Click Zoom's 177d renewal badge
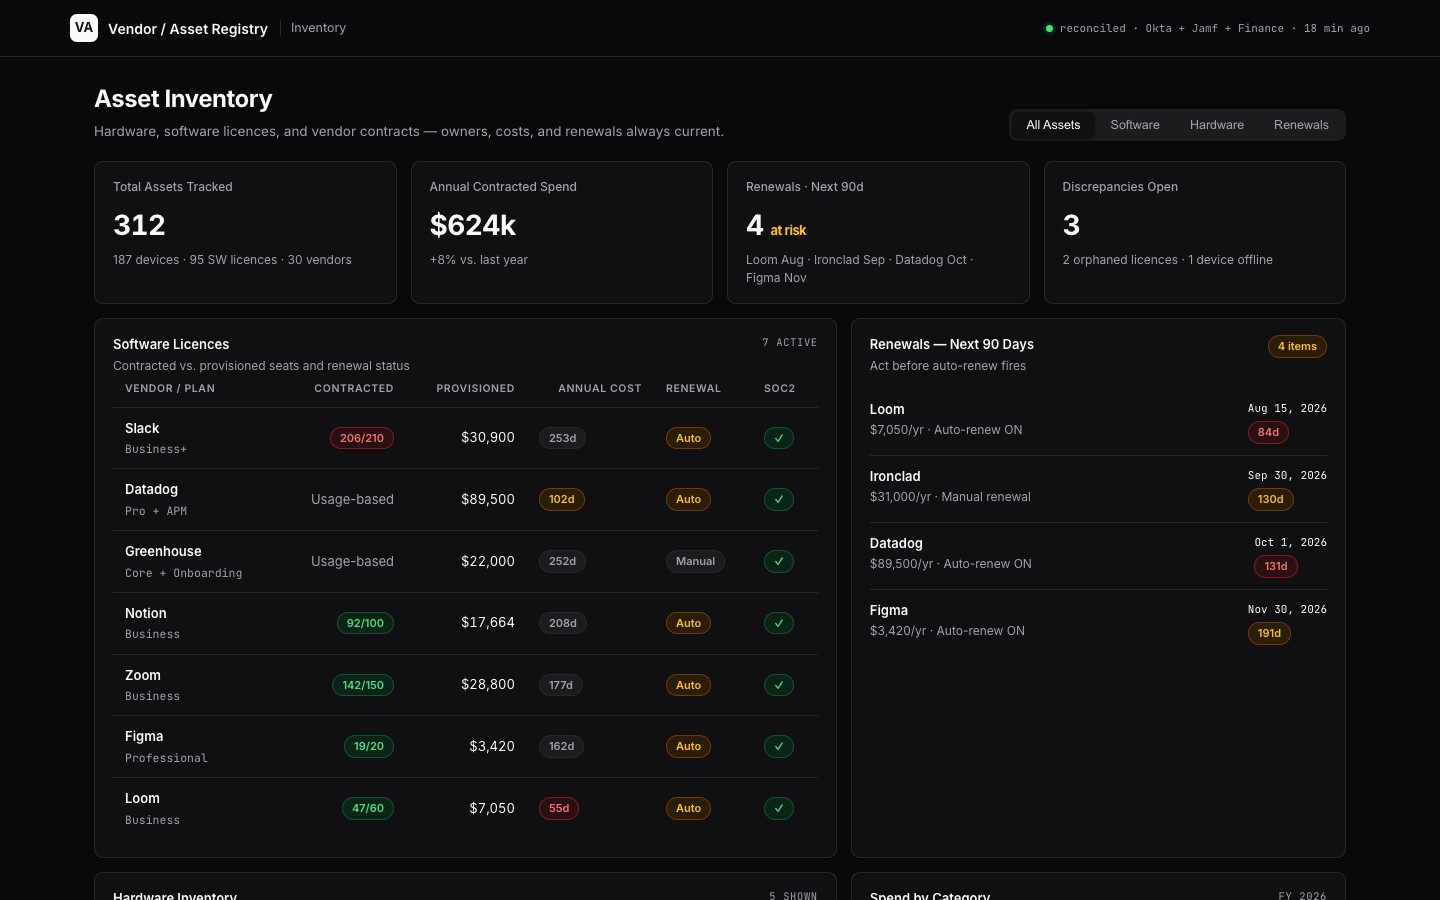This screenshot has width=1440, height=900. click(x=561, y=685)
